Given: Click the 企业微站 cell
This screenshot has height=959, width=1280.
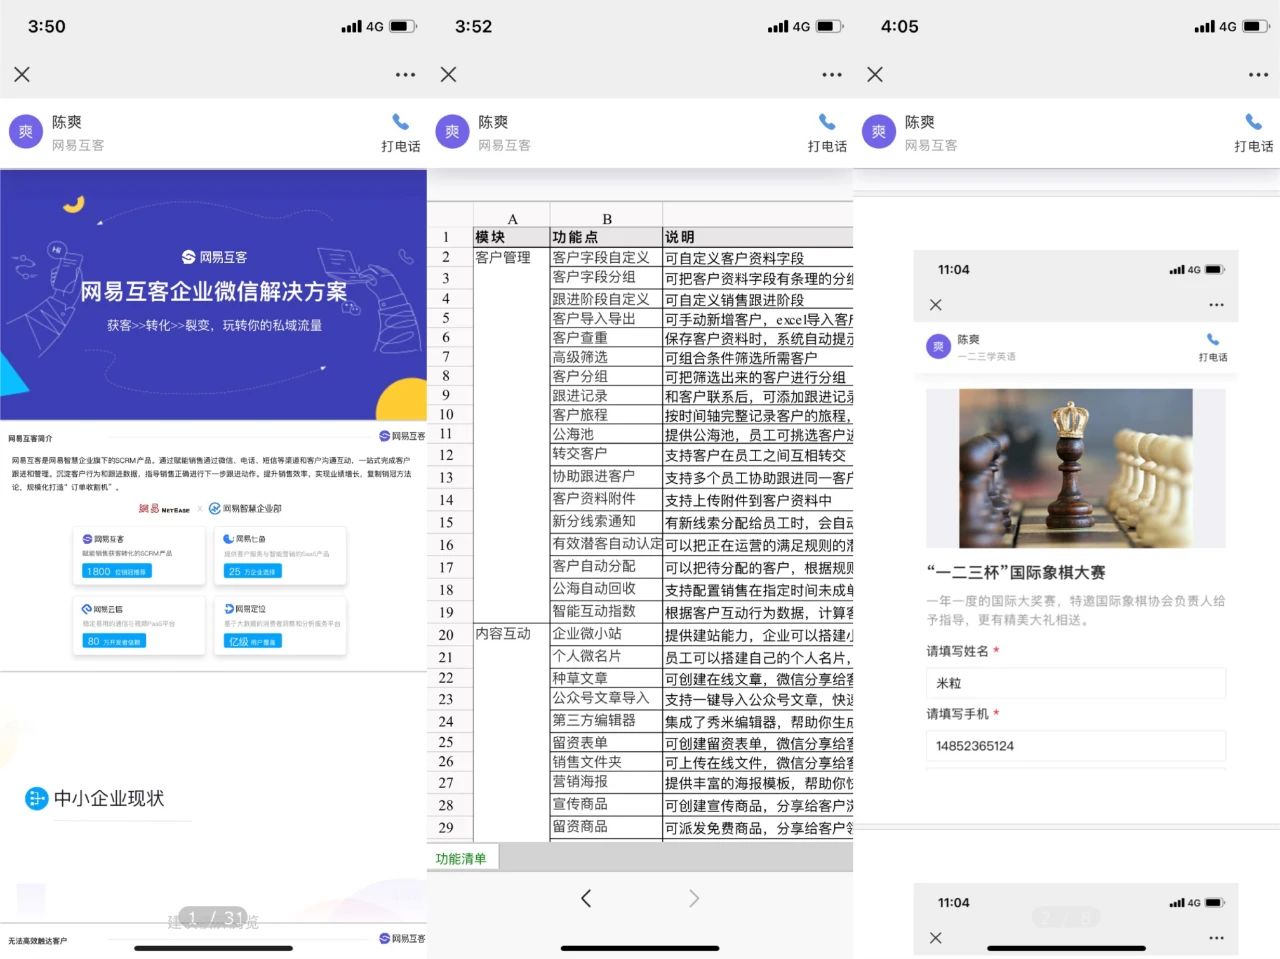Looking at the screenshot, I should (x=606, y=634).
